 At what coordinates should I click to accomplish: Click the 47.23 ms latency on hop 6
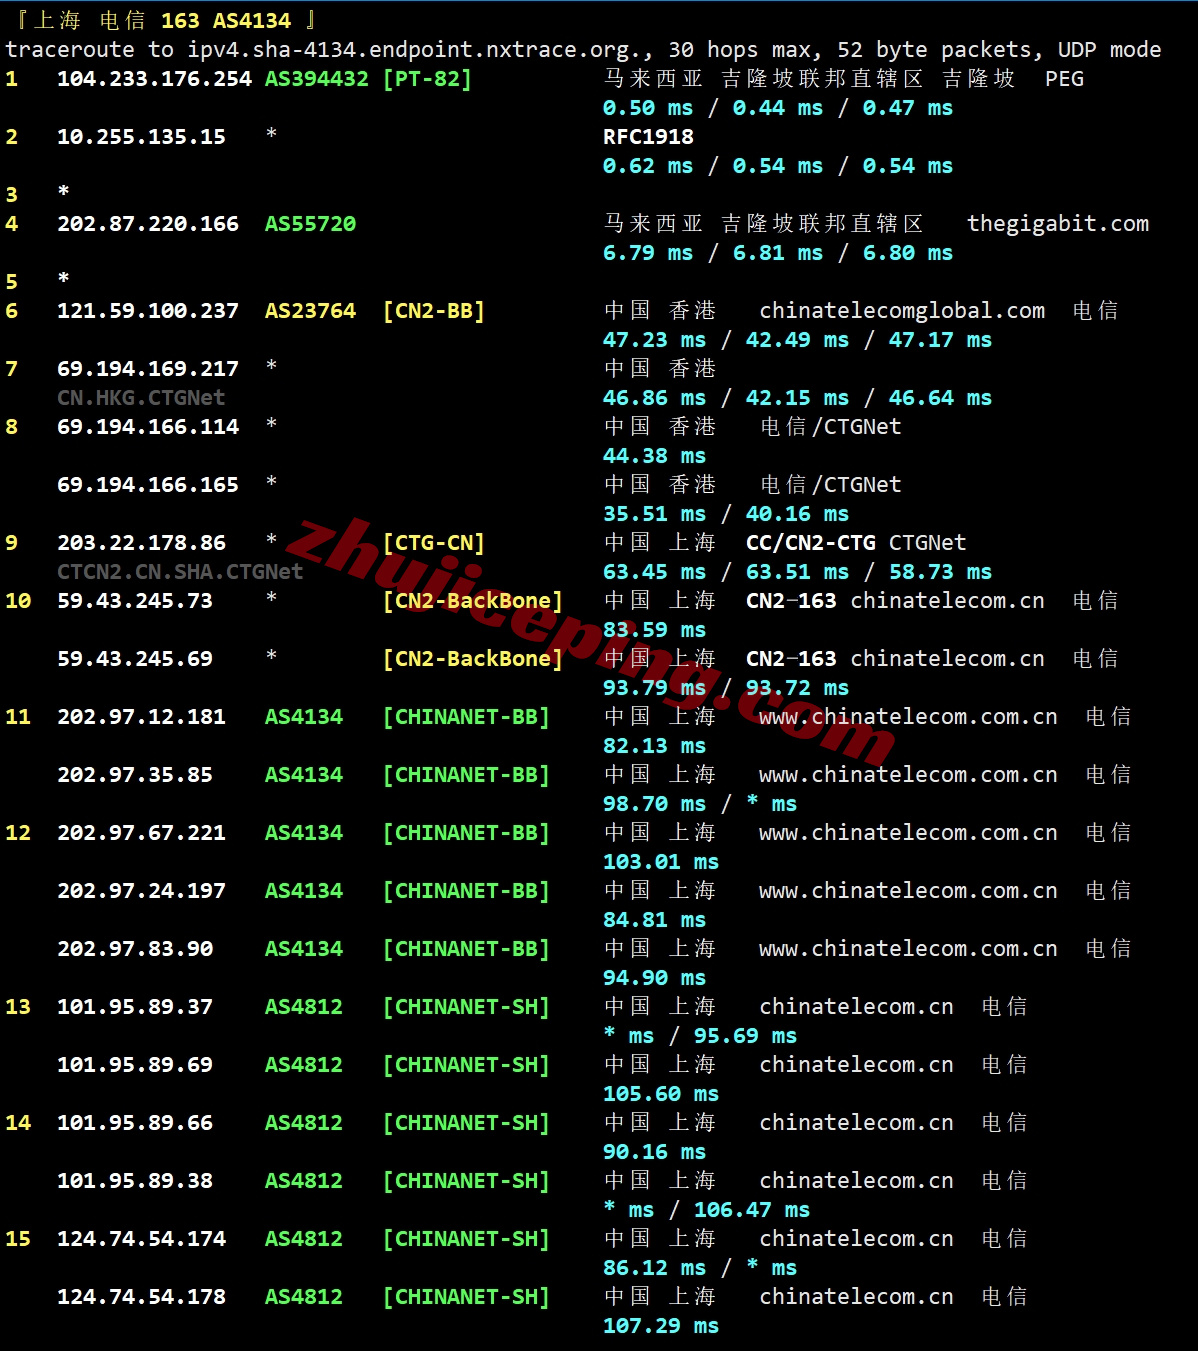tap(654, 340)
